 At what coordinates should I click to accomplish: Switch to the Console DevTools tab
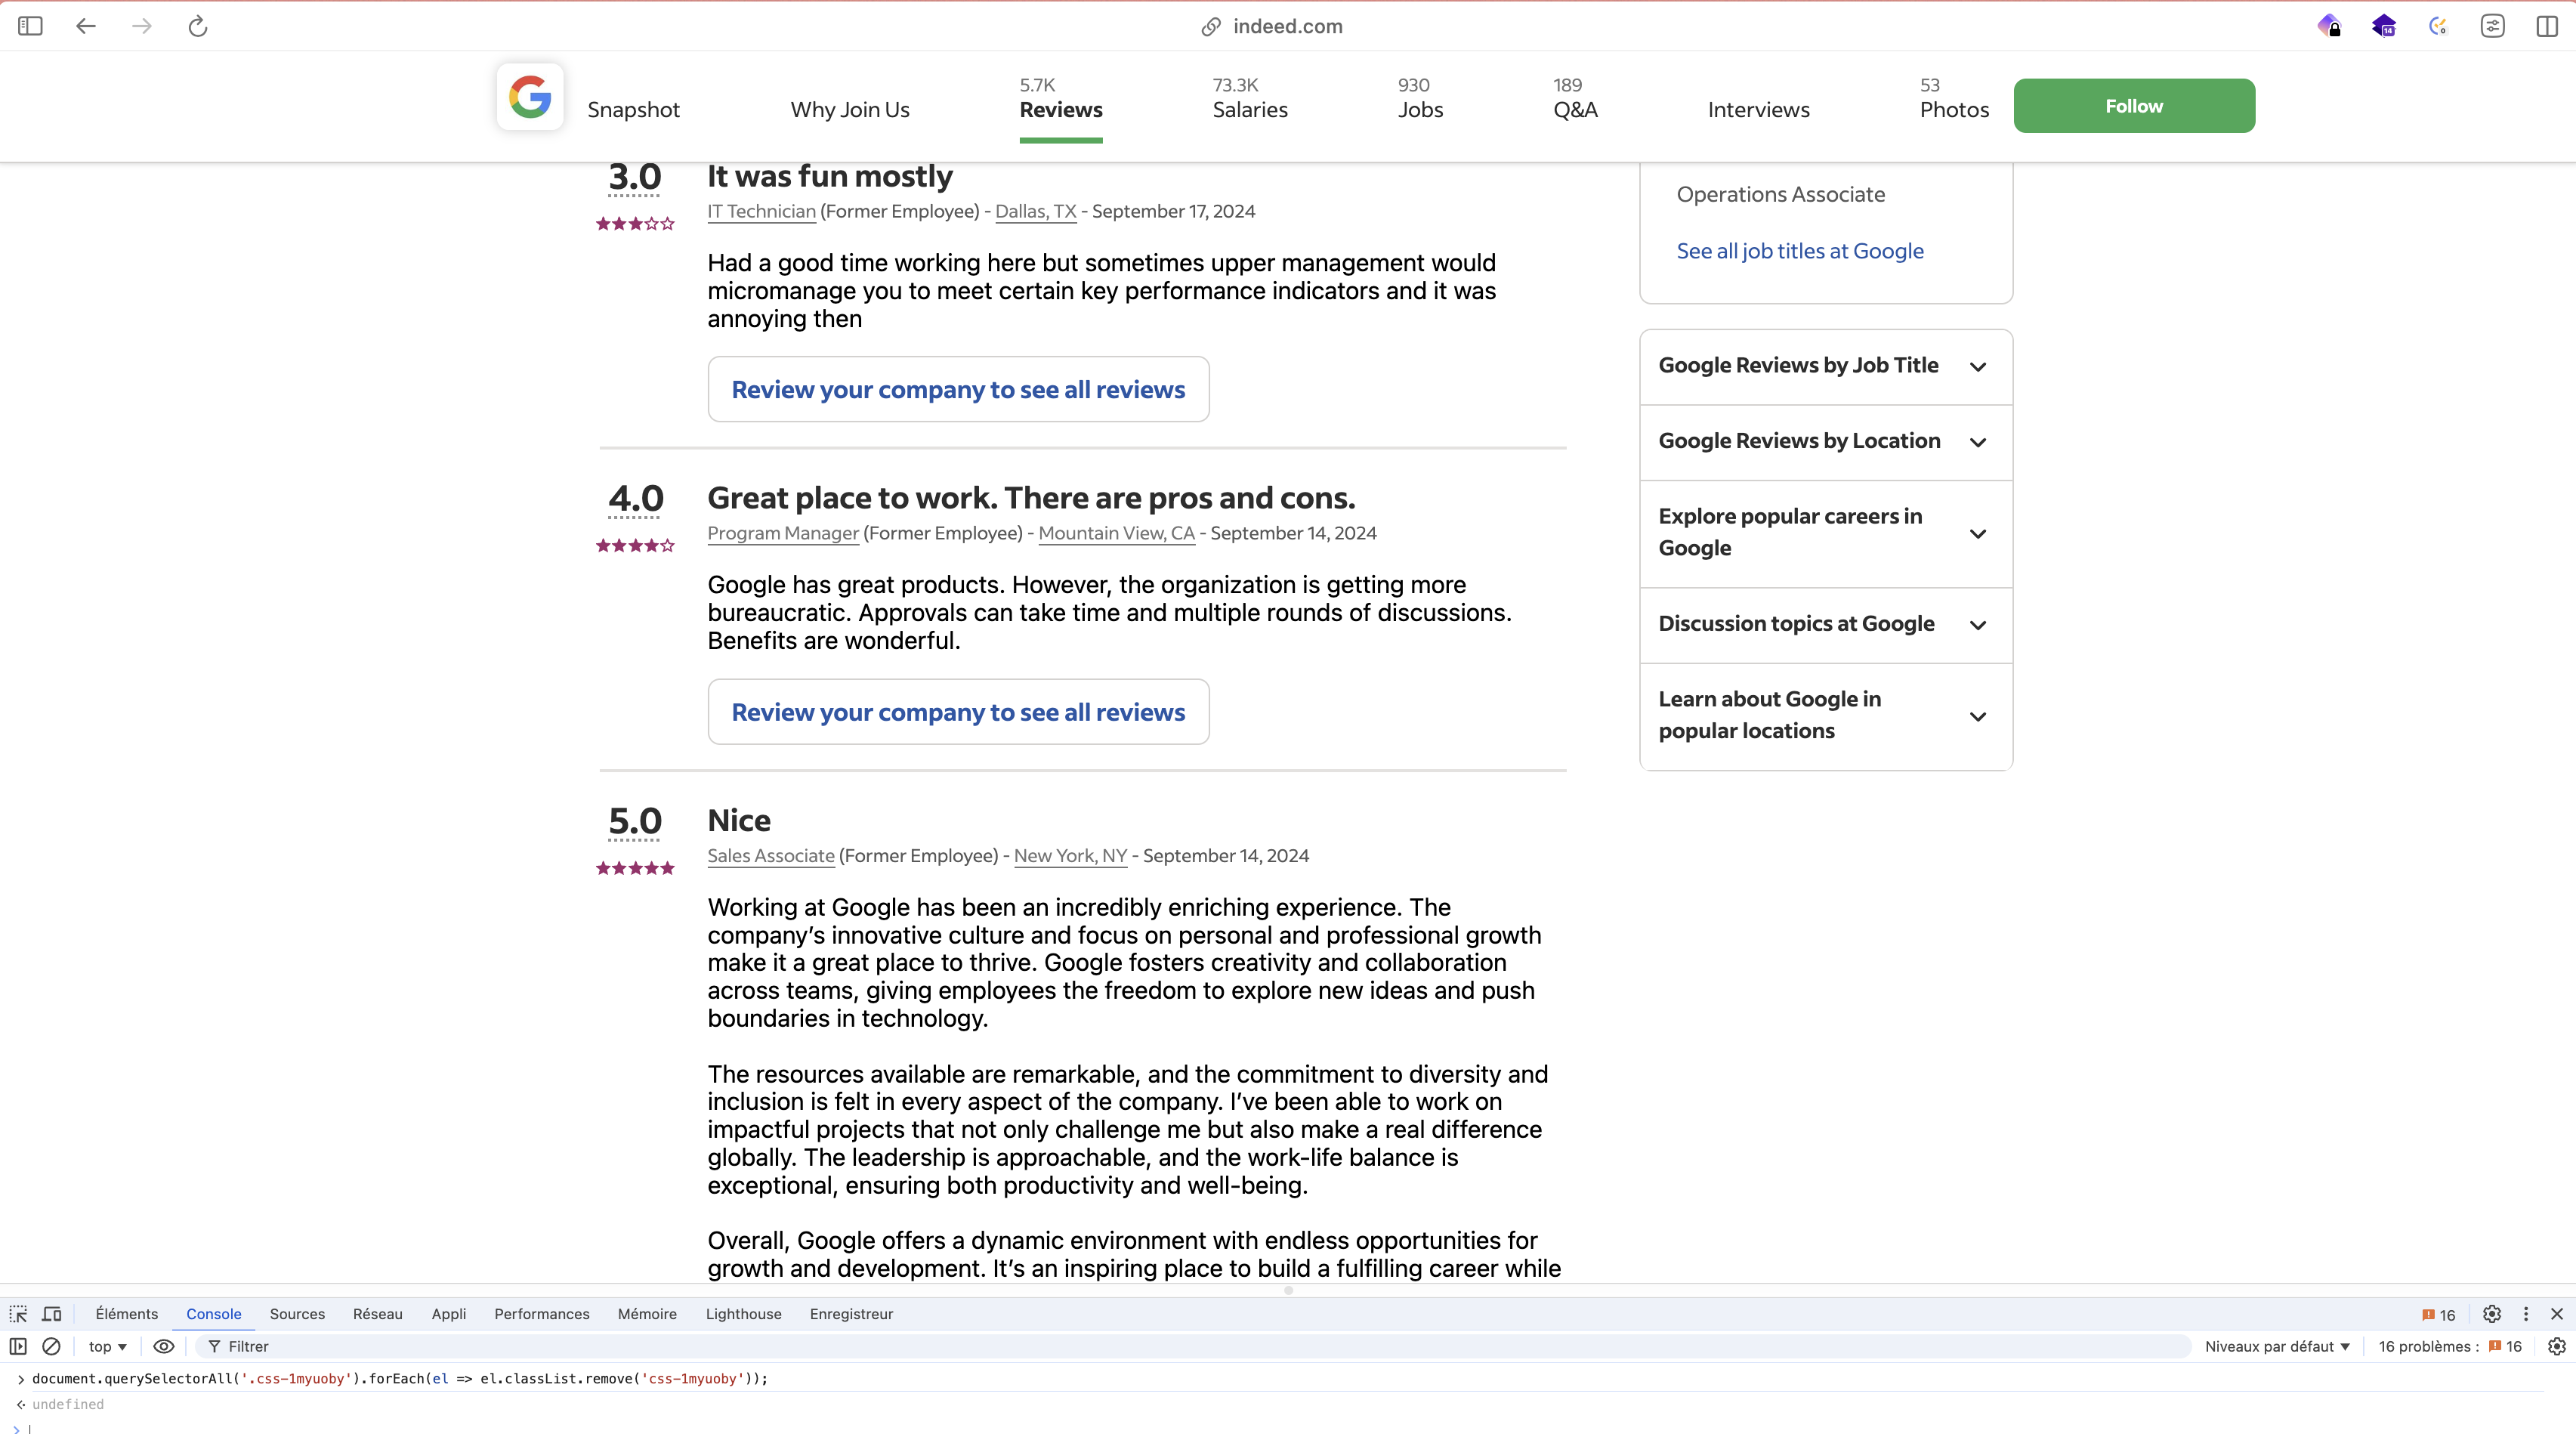214,1314
